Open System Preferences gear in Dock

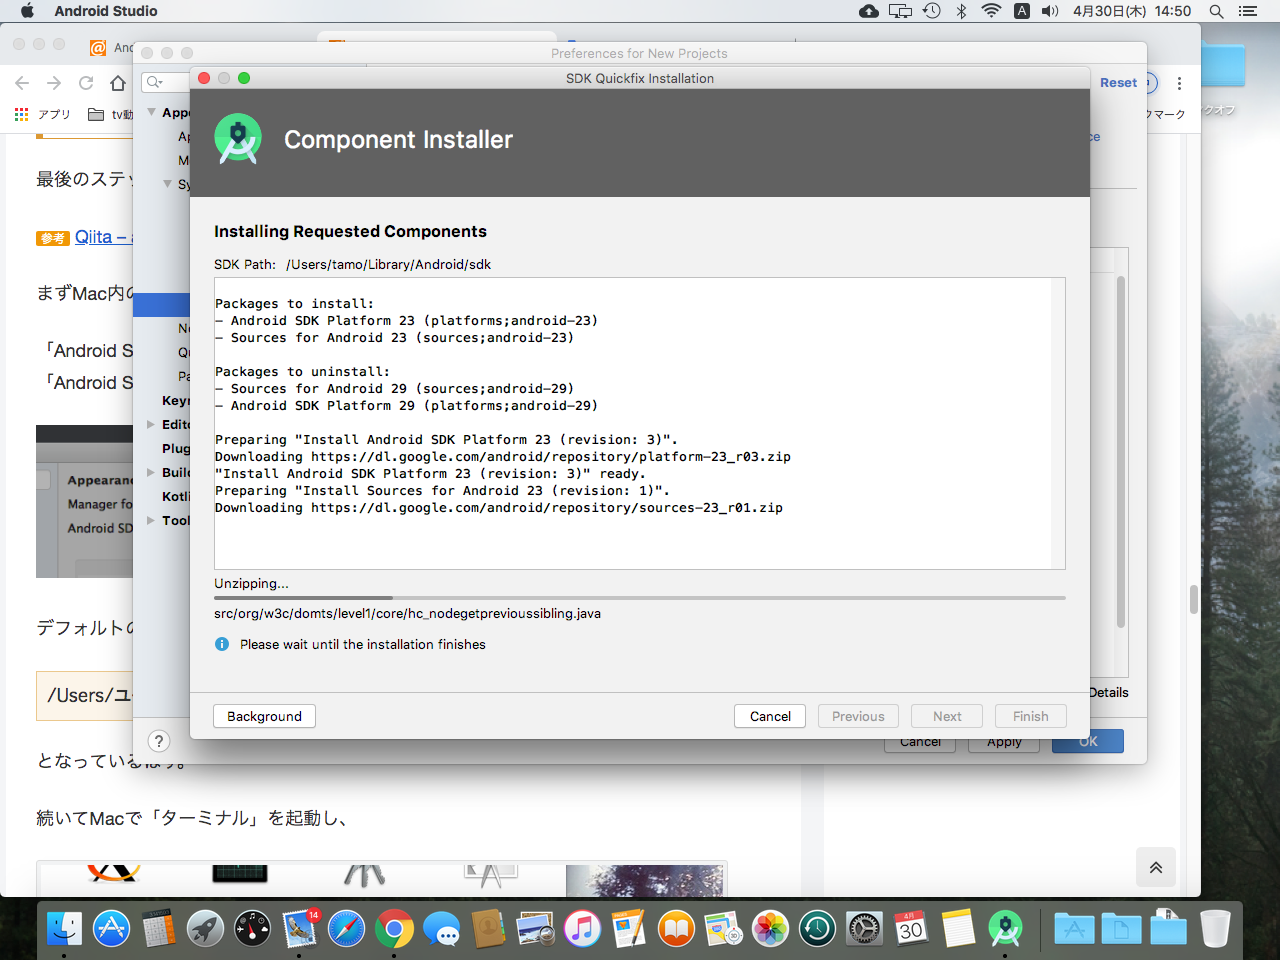click(x=864, y=929)
